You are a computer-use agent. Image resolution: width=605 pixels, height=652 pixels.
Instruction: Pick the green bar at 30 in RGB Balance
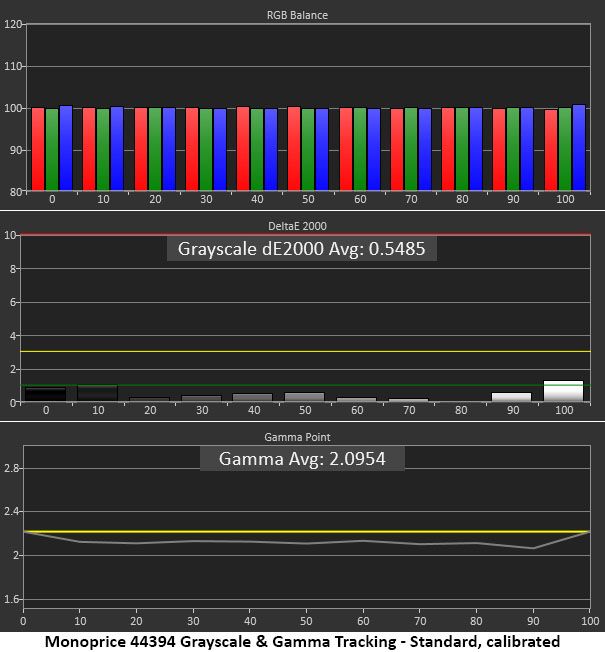click(x=206, y=149)
